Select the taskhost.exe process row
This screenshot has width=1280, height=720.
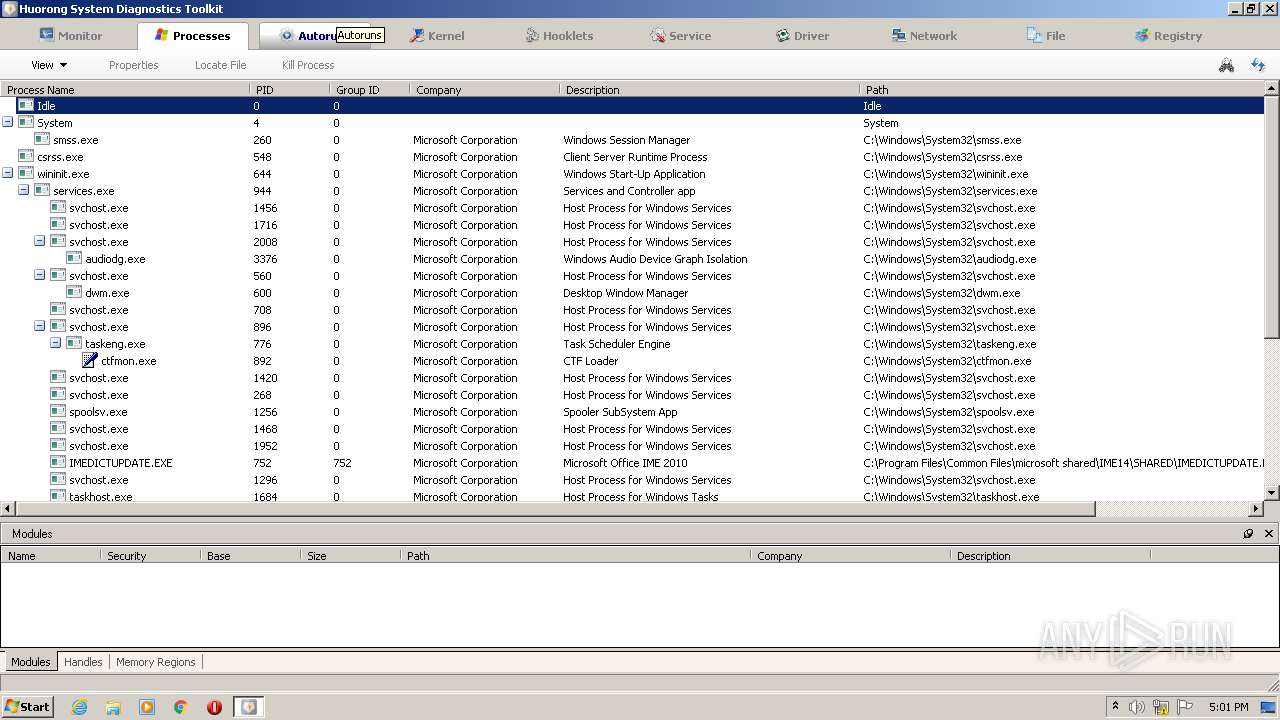click(632, 496)
